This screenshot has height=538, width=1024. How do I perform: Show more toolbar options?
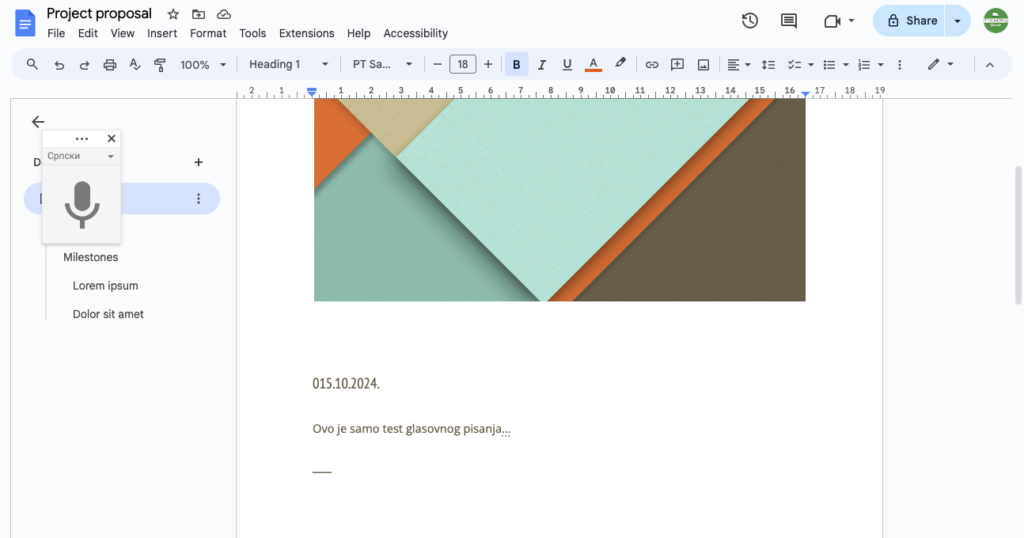[x=899, y=65]
